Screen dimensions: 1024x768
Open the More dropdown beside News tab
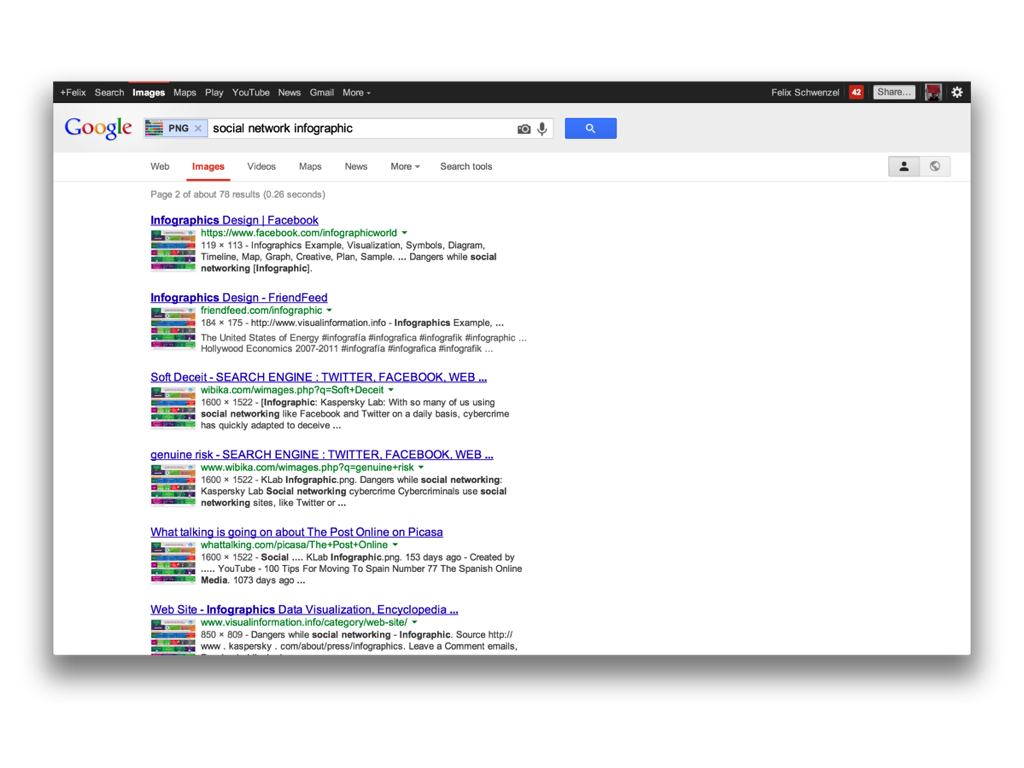pyautogui.click(x=404, y=167)
